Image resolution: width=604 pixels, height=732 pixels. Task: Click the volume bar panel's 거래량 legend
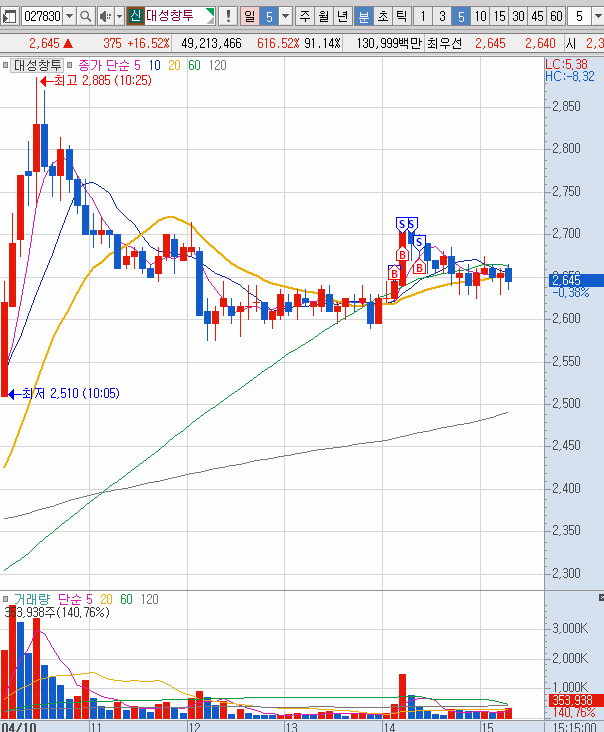31,599
